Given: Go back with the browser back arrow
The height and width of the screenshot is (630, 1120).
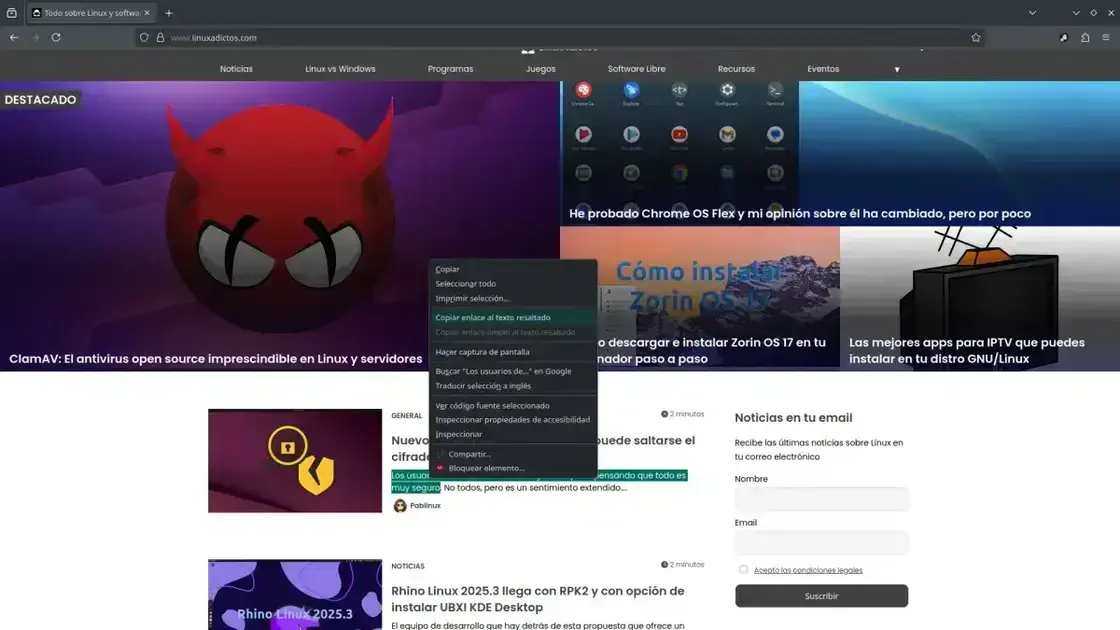Looking at the screenshot, I should tap(14, 37).
